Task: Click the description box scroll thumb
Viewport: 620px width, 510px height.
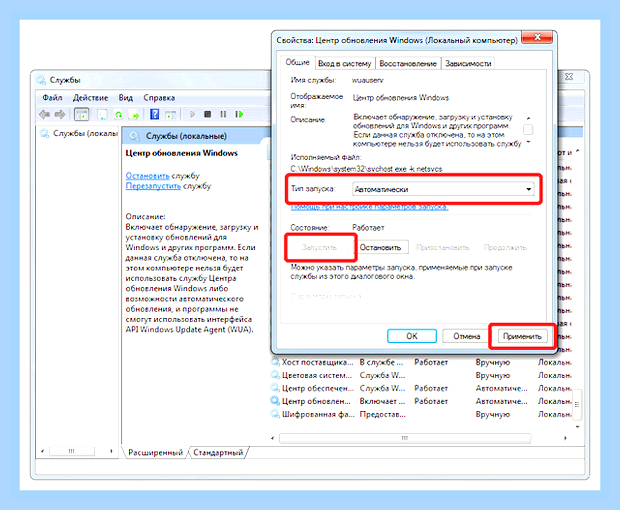Action: pos(528,130)
